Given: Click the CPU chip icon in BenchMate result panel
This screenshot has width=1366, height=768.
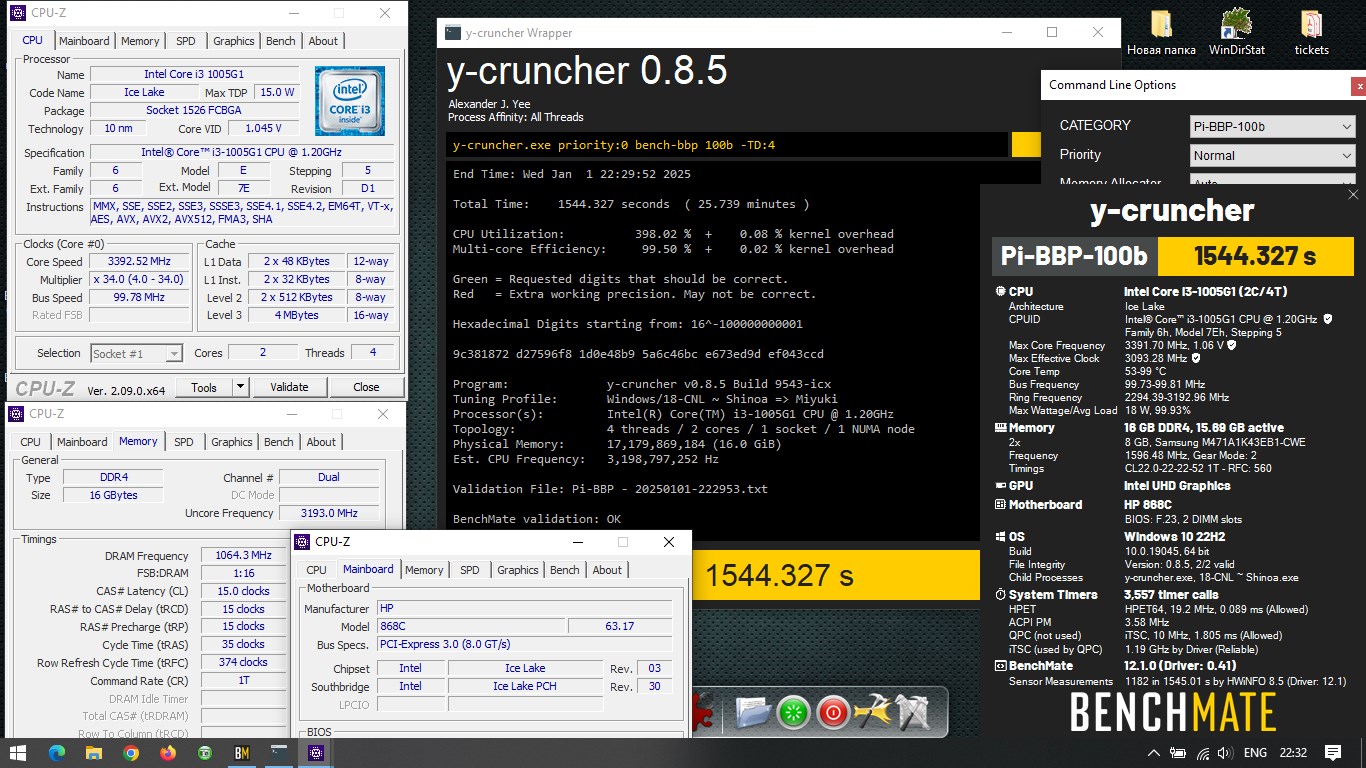Looking at the screenshot, I should pyautogui.click(x=1000, y=292).
